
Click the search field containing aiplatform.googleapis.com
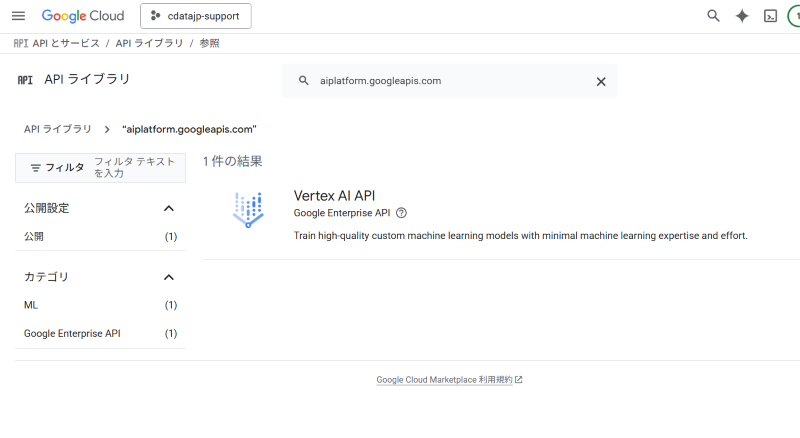coord(449,81)
